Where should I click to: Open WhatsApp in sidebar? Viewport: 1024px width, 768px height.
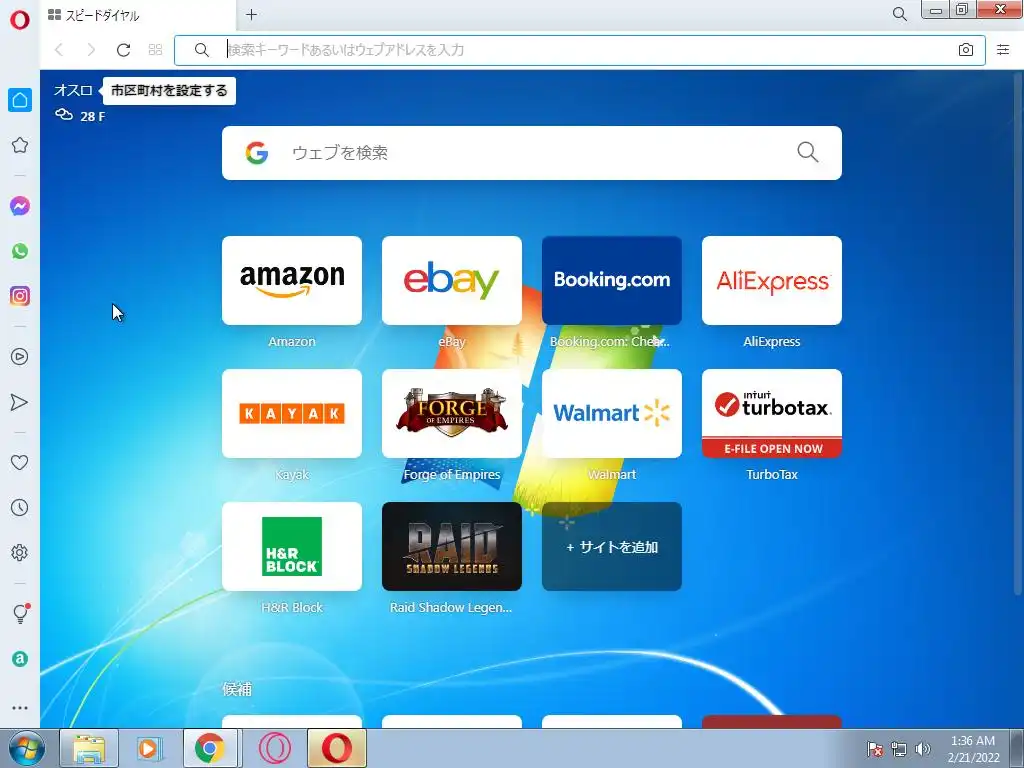pyautogui.click(x=20, y=251)
